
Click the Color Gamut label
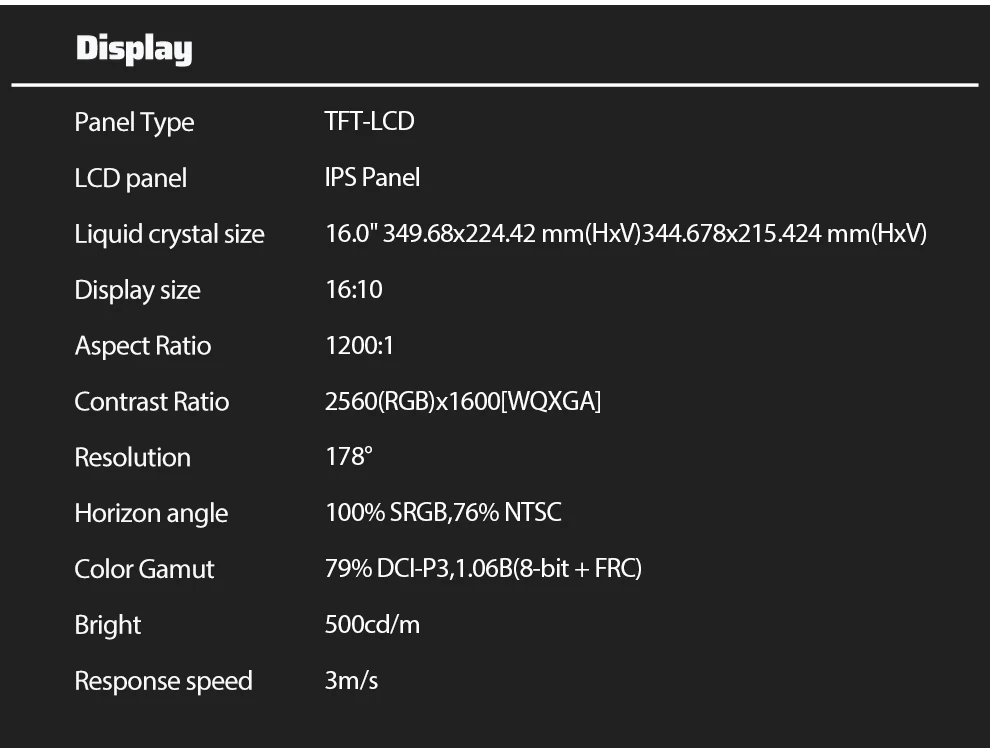144,570
